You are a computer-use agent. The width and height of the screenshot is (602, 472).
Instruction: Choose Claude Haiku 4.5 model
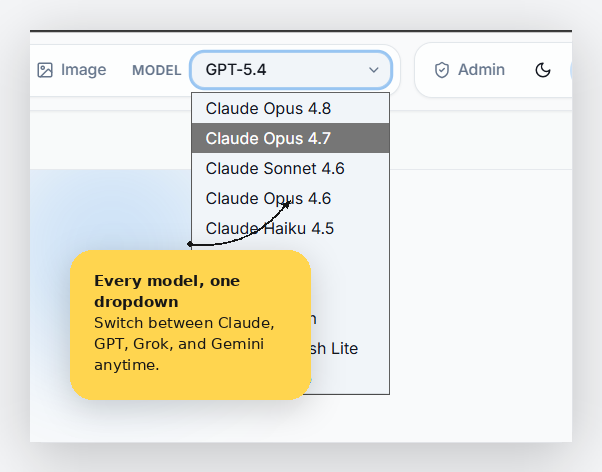[x=291, y=228]
